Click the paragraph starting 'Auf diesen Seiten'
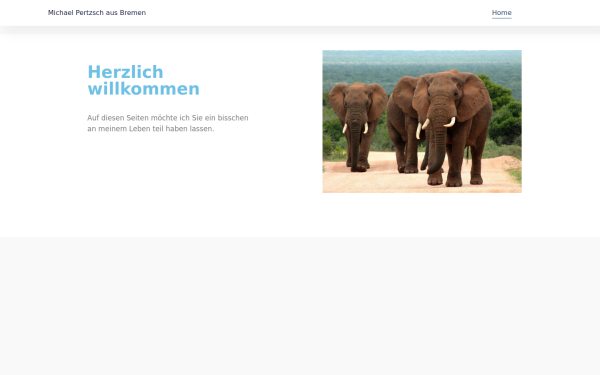Screen dimensions: 600x375 (168, 123)
